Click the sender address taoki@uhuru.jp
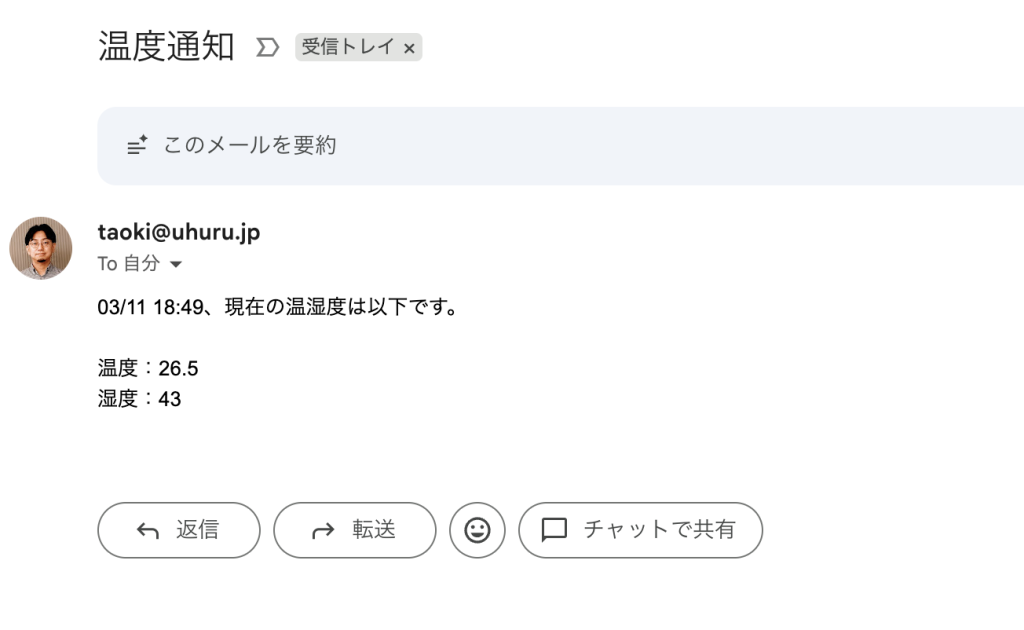The width and height of the screenshot is (1024, 630). [179, 232]
